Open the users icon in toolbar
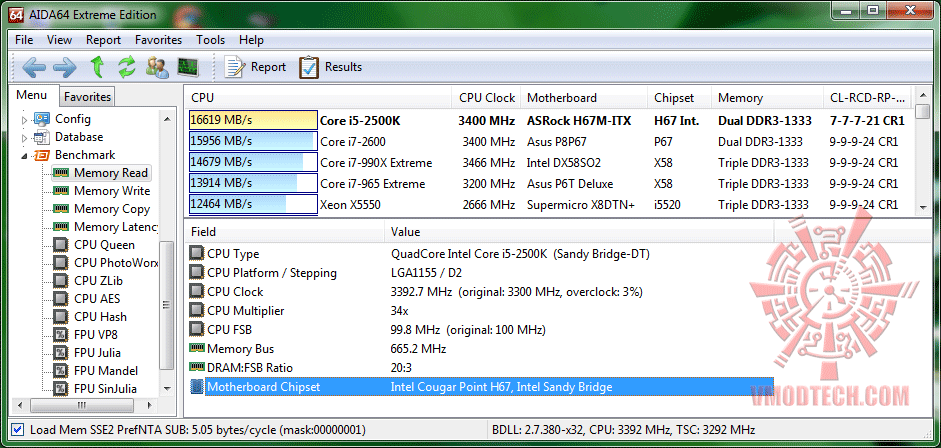The width and height of the screenshot is (941, 448). pos(157,67)
